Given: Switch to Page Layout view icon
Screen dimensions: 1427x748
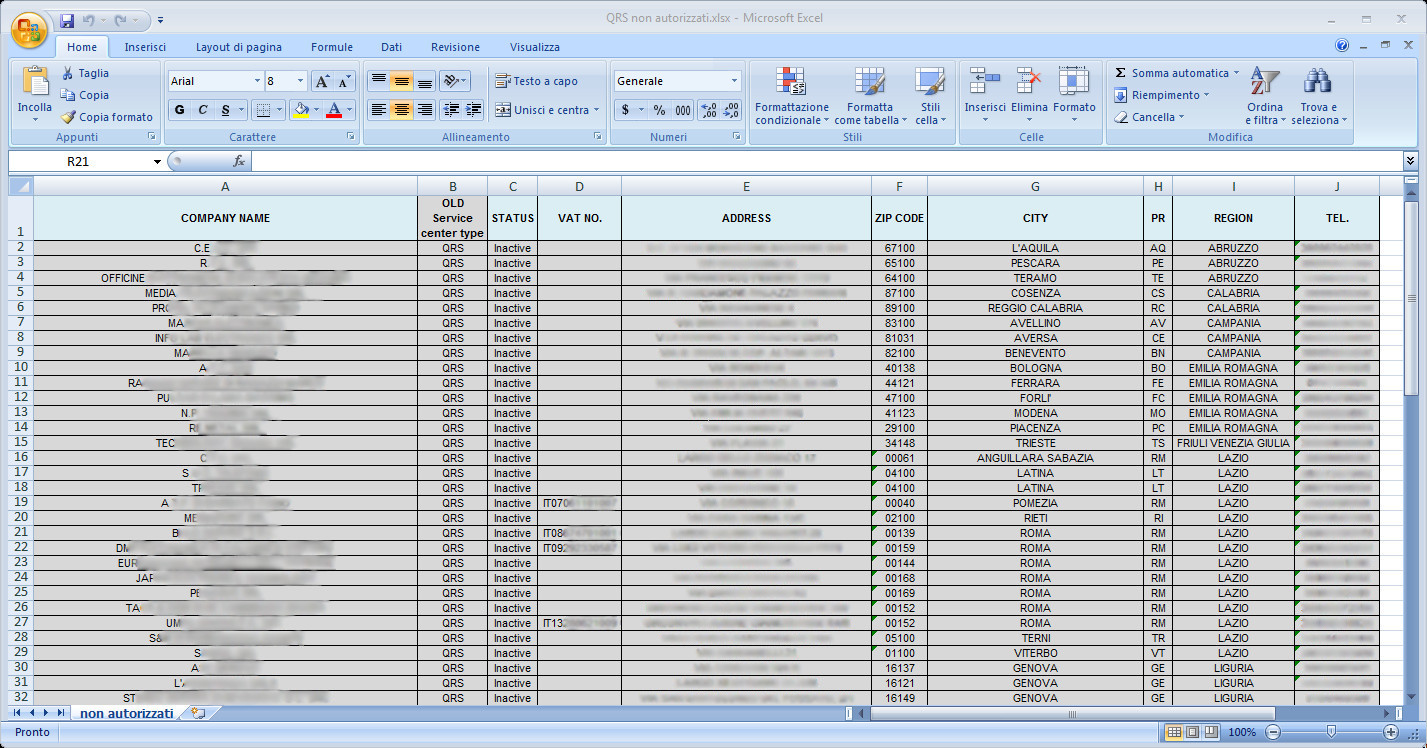Looking at the screenshot, I should click(x=1192, y=732).
